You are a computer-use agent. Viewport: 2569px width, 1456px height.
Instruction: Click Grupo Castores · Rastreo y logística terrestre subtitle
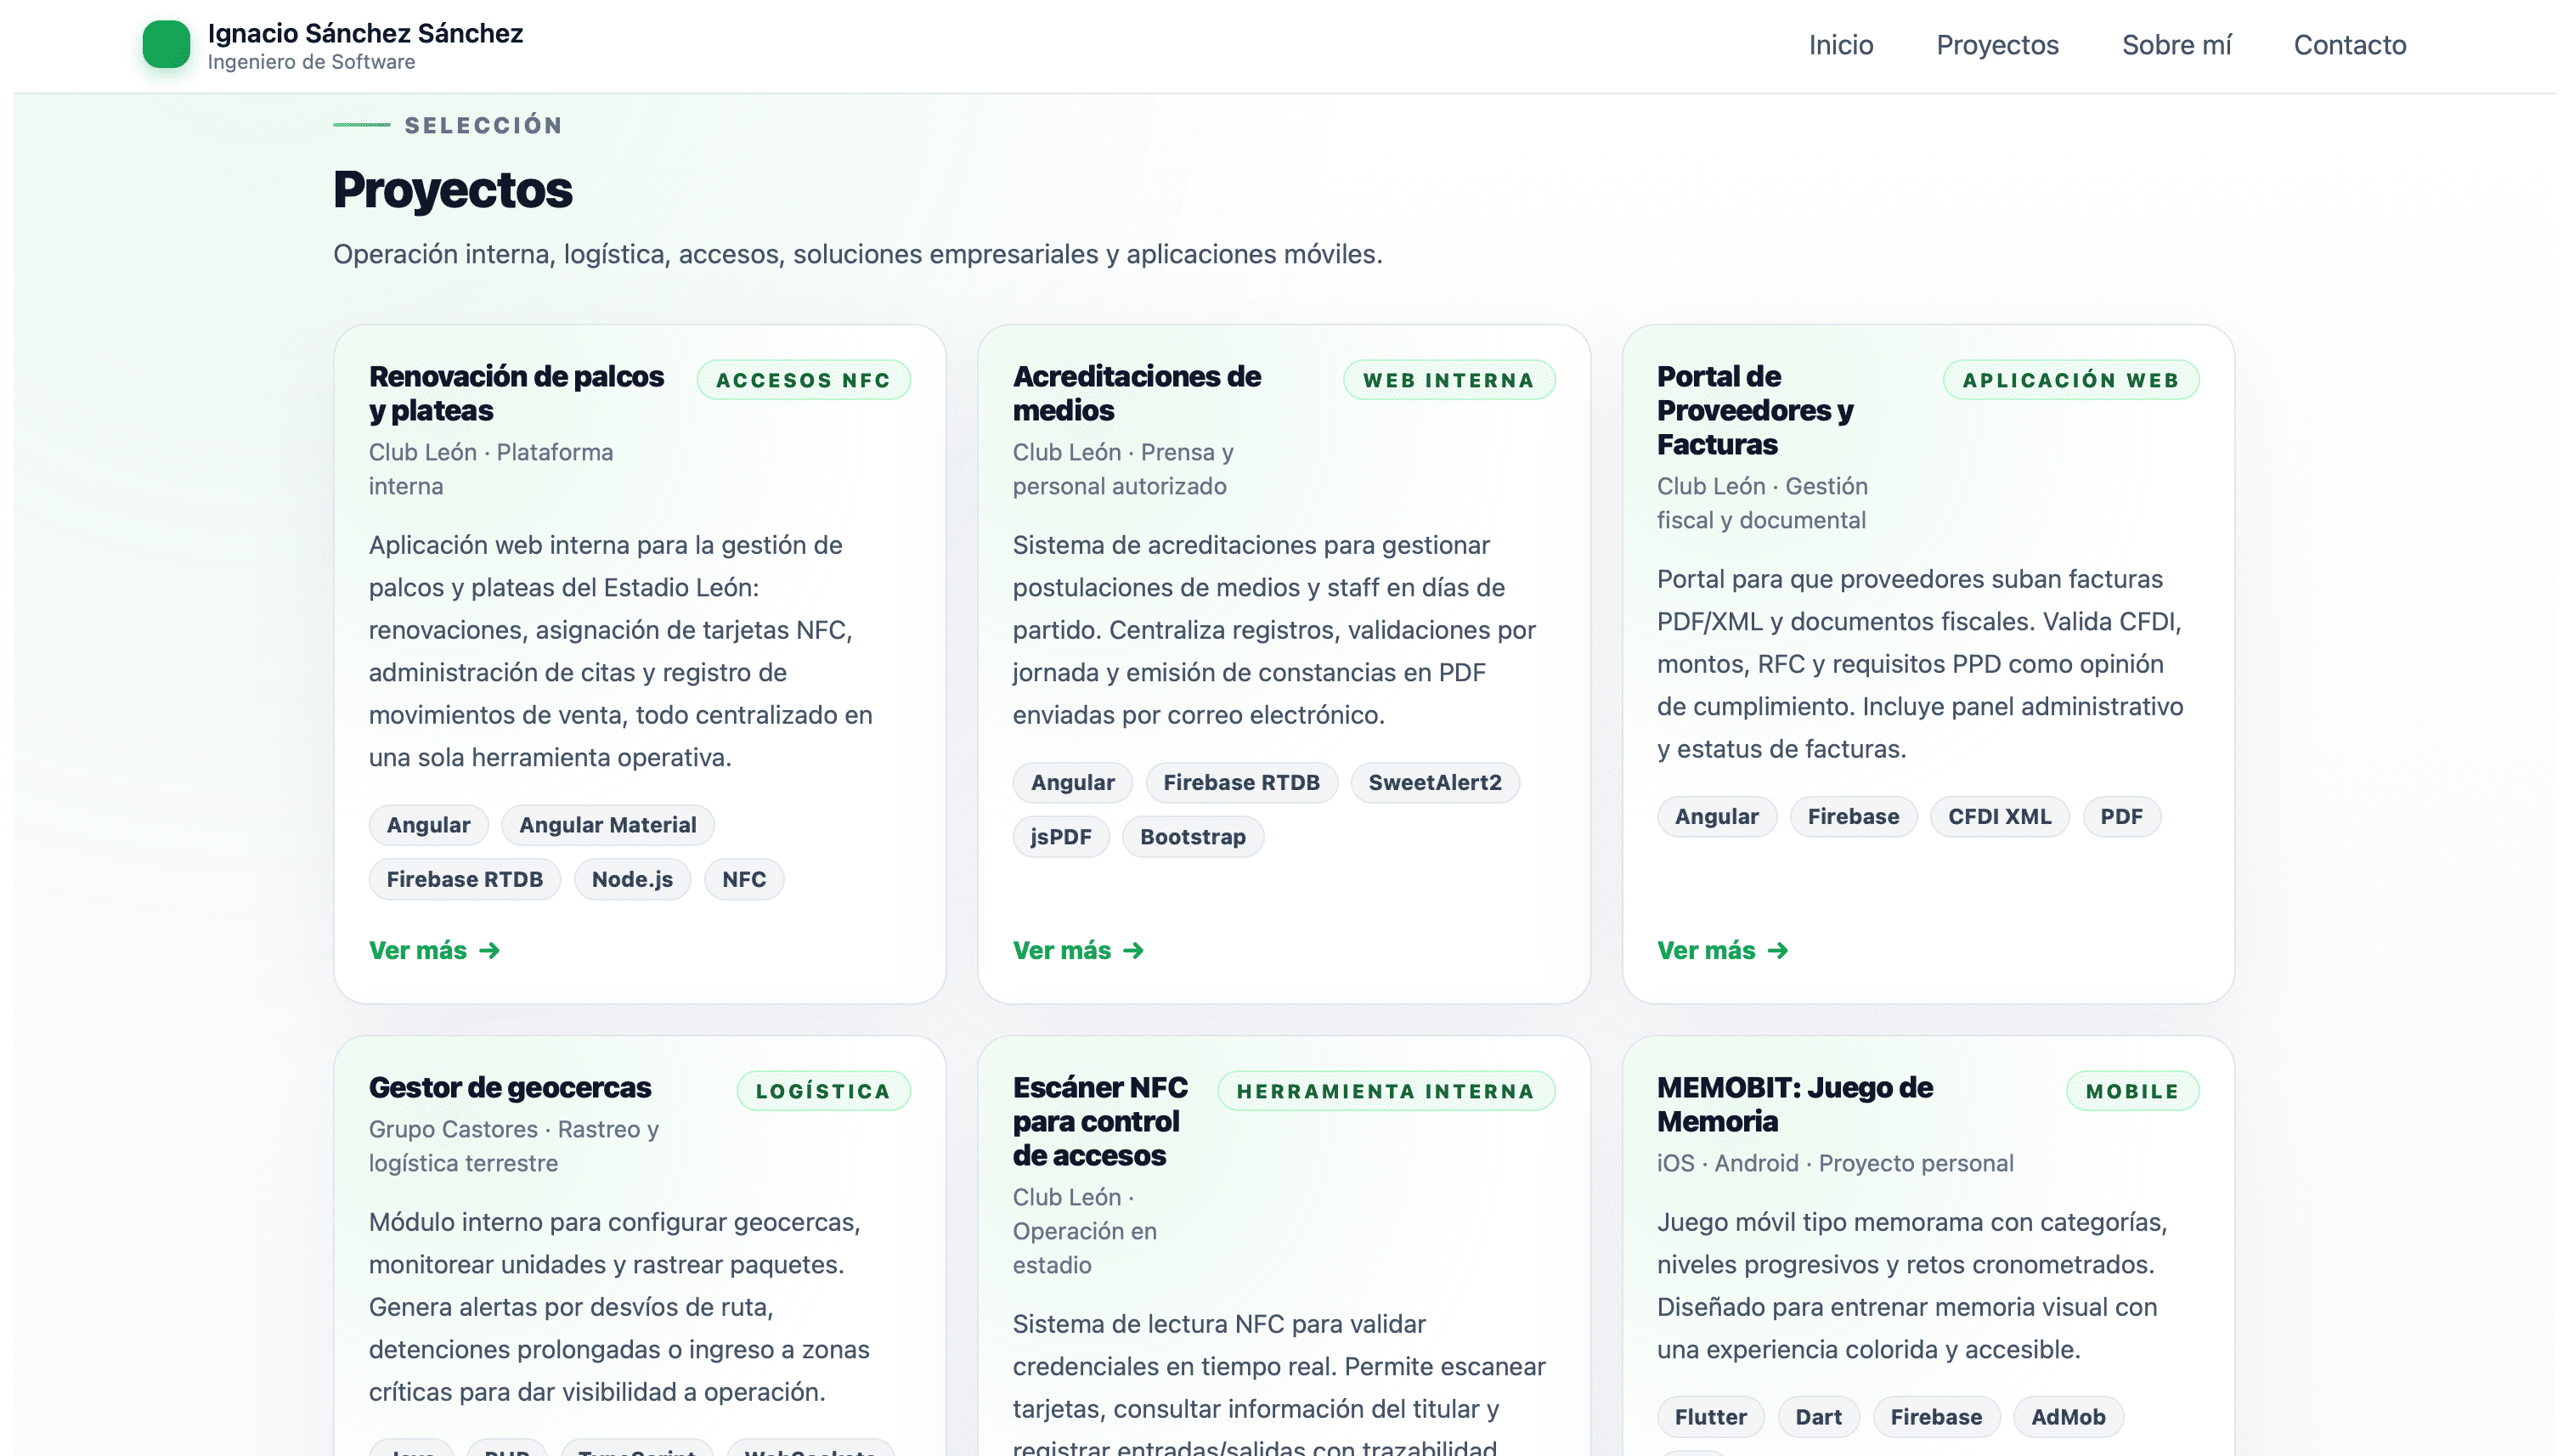(513, 1146)
